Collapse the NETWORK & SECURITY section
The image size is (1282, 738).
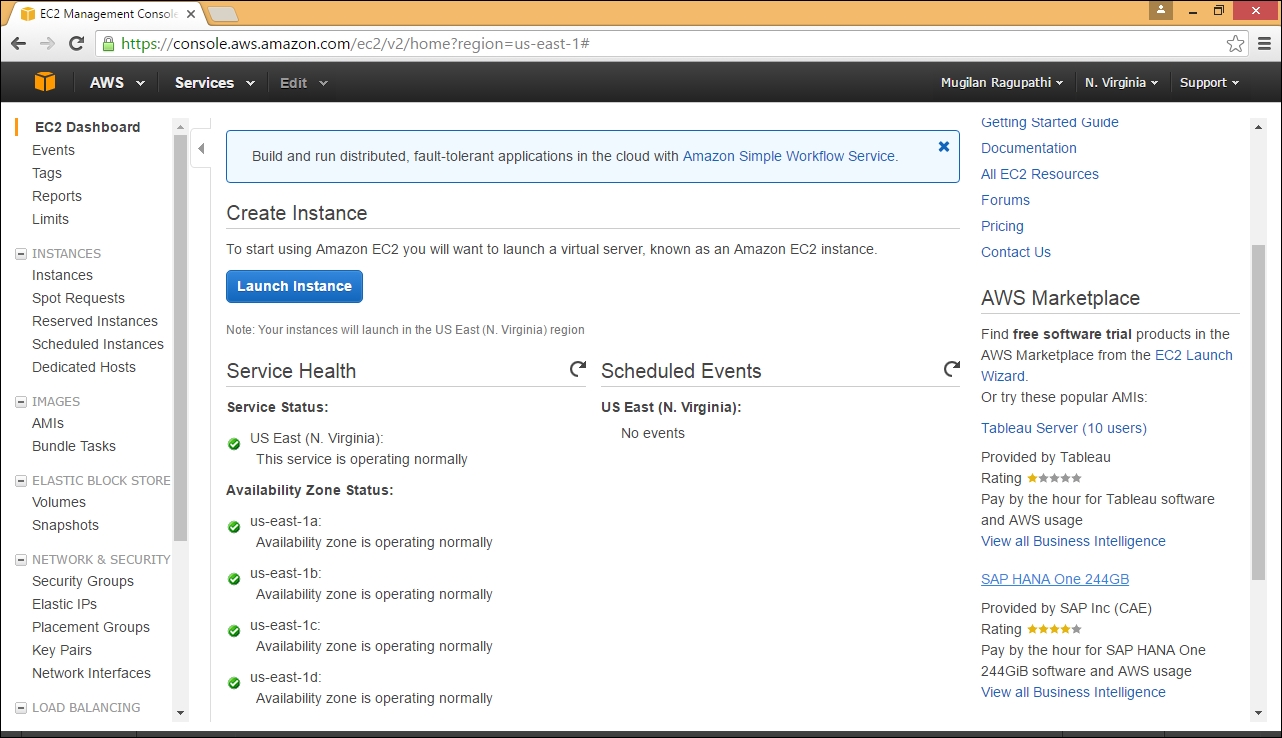[21, 560]
